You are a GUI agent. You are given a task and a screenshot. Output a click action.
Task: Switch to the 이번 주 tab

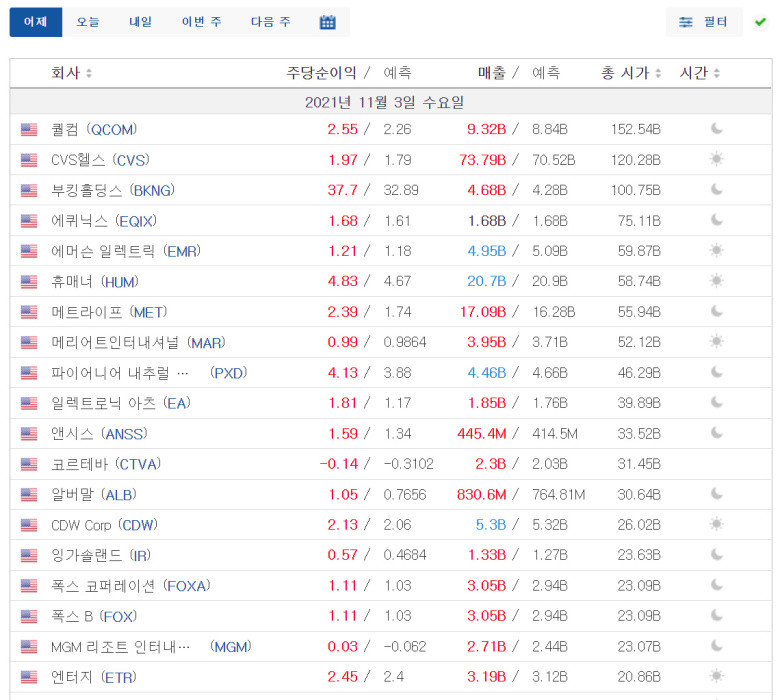(201, 22)
